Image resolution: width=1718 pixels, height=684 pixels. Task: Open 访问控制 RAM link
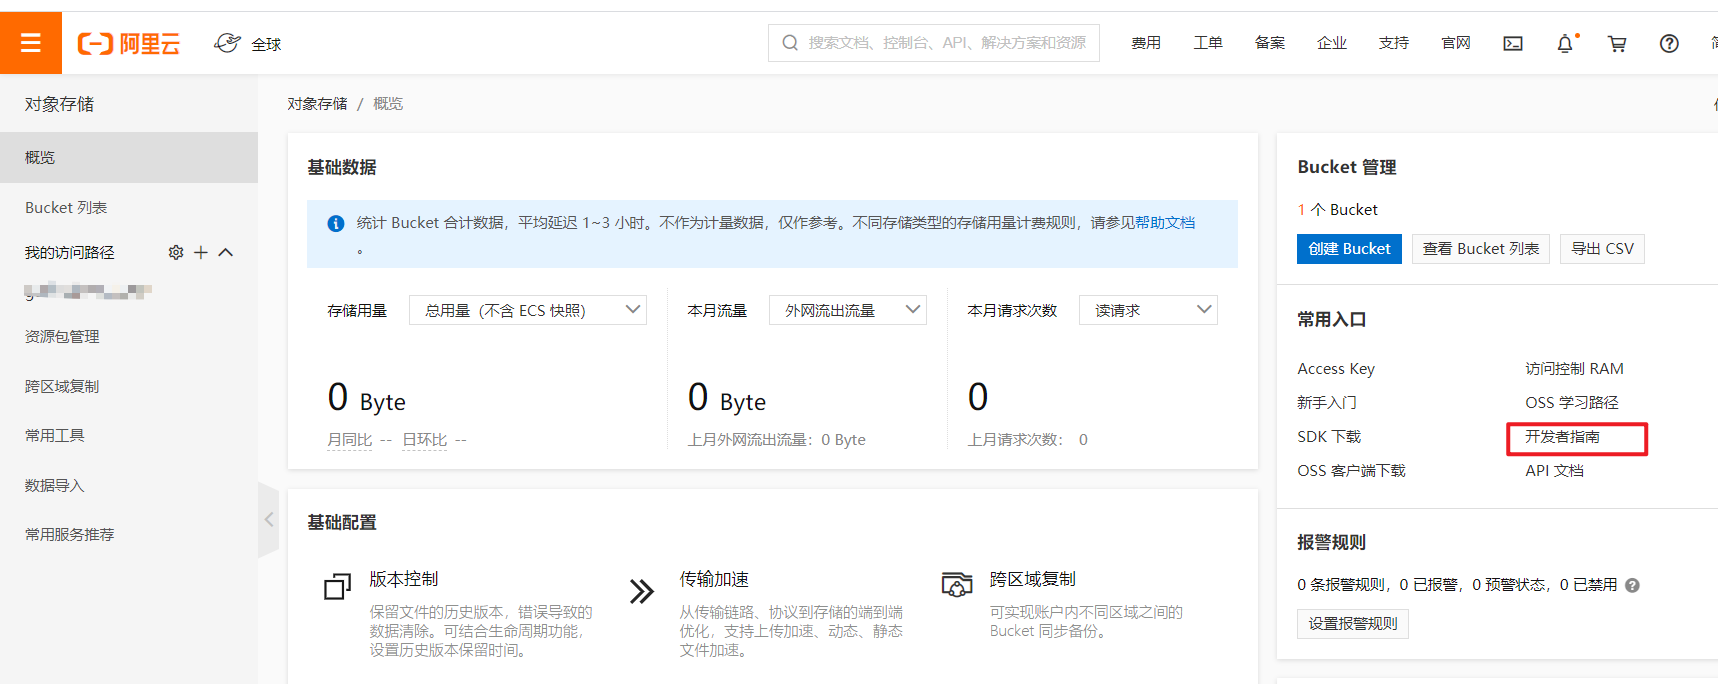tap(1574, 369)
